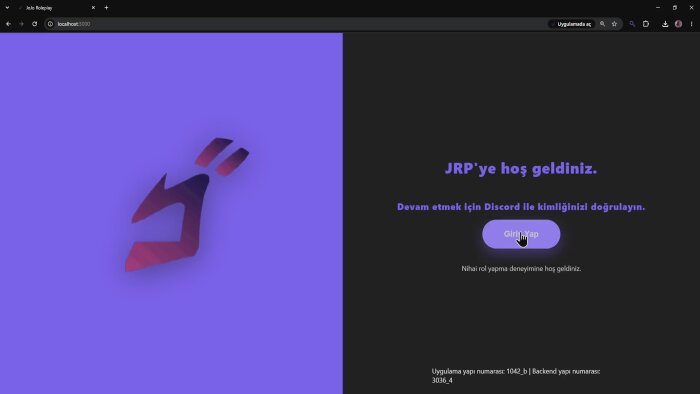Screen dimensions: 700x394
Task: Restore down the browser window
Action: point(675,8)
